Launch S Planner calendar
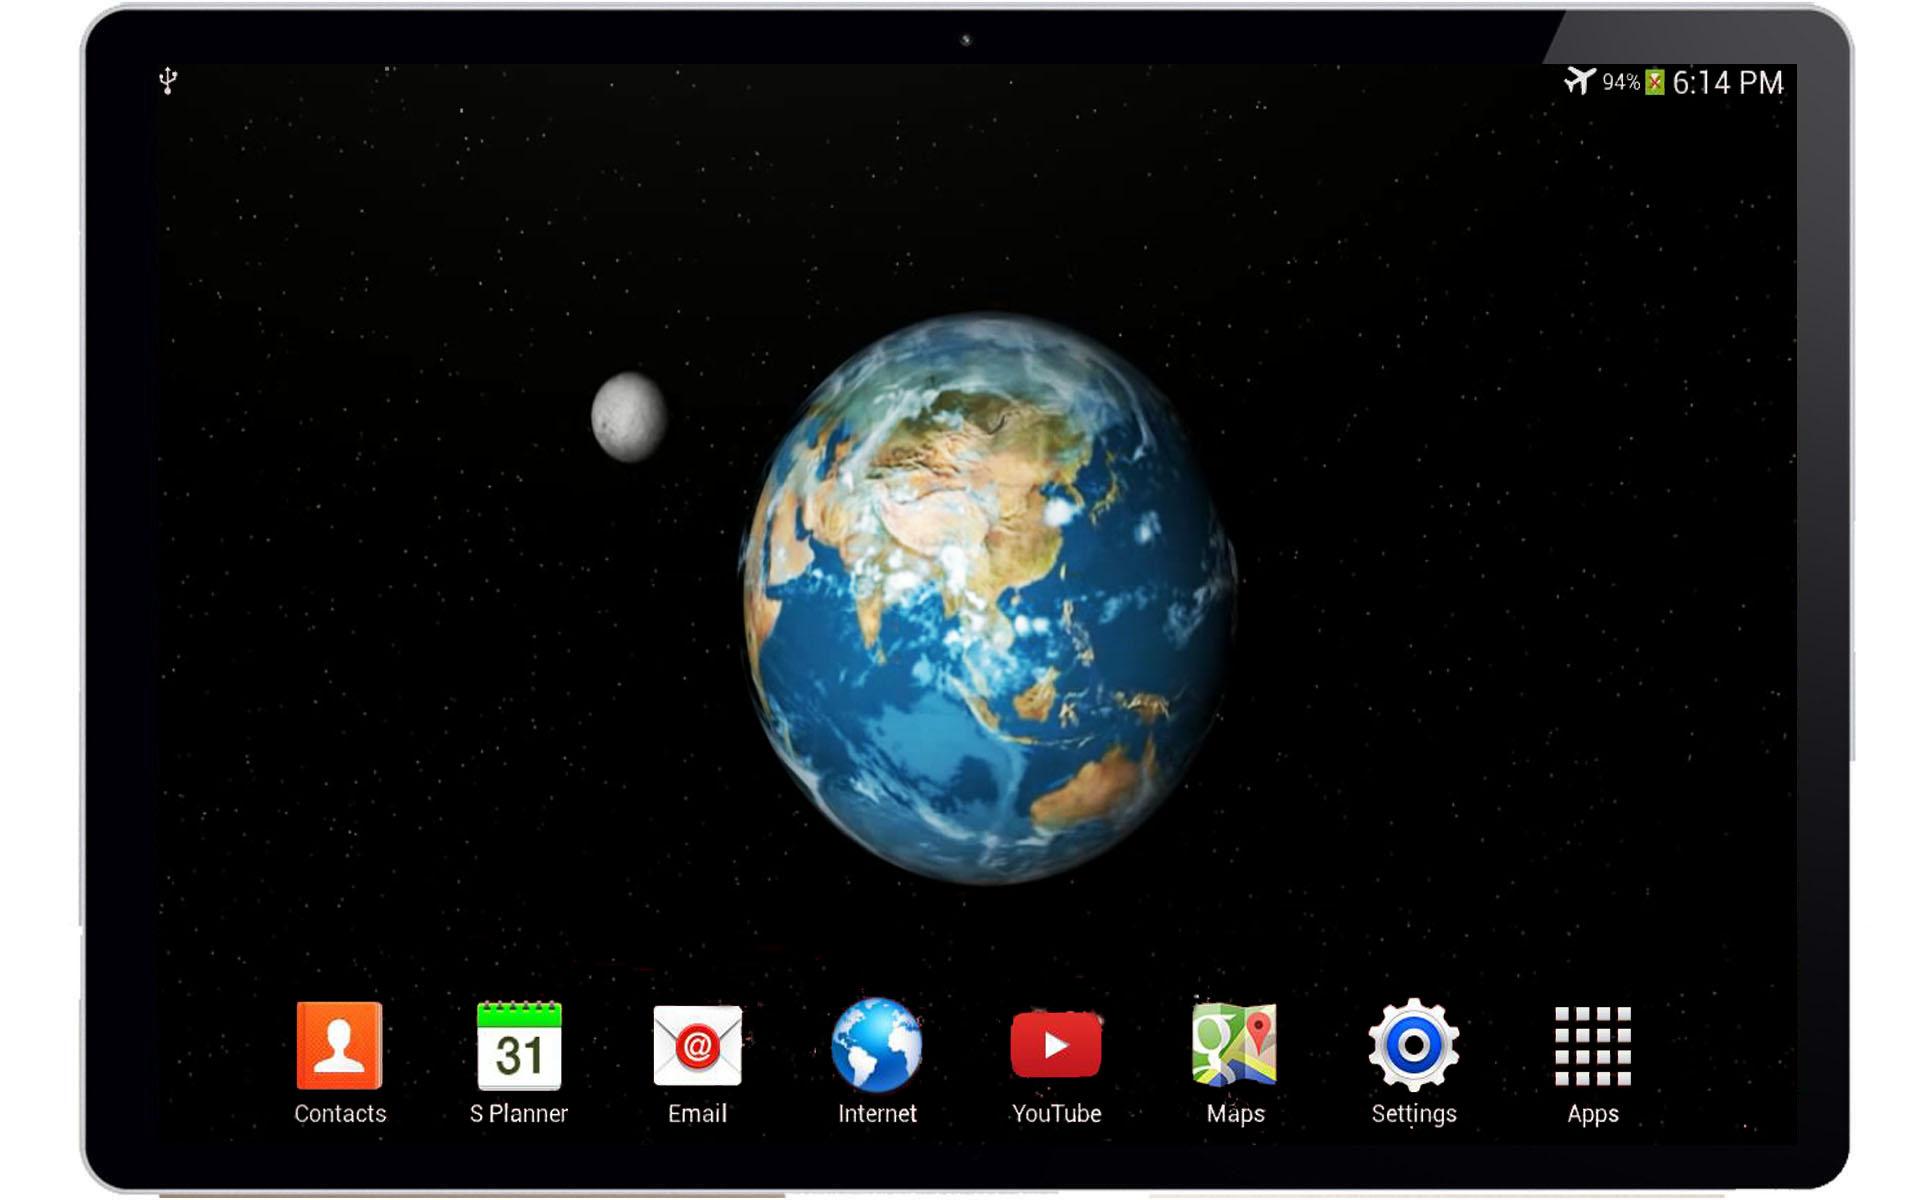Image resolution: width=1920 pixels, height=1200 pixels. click(519, 1045)
